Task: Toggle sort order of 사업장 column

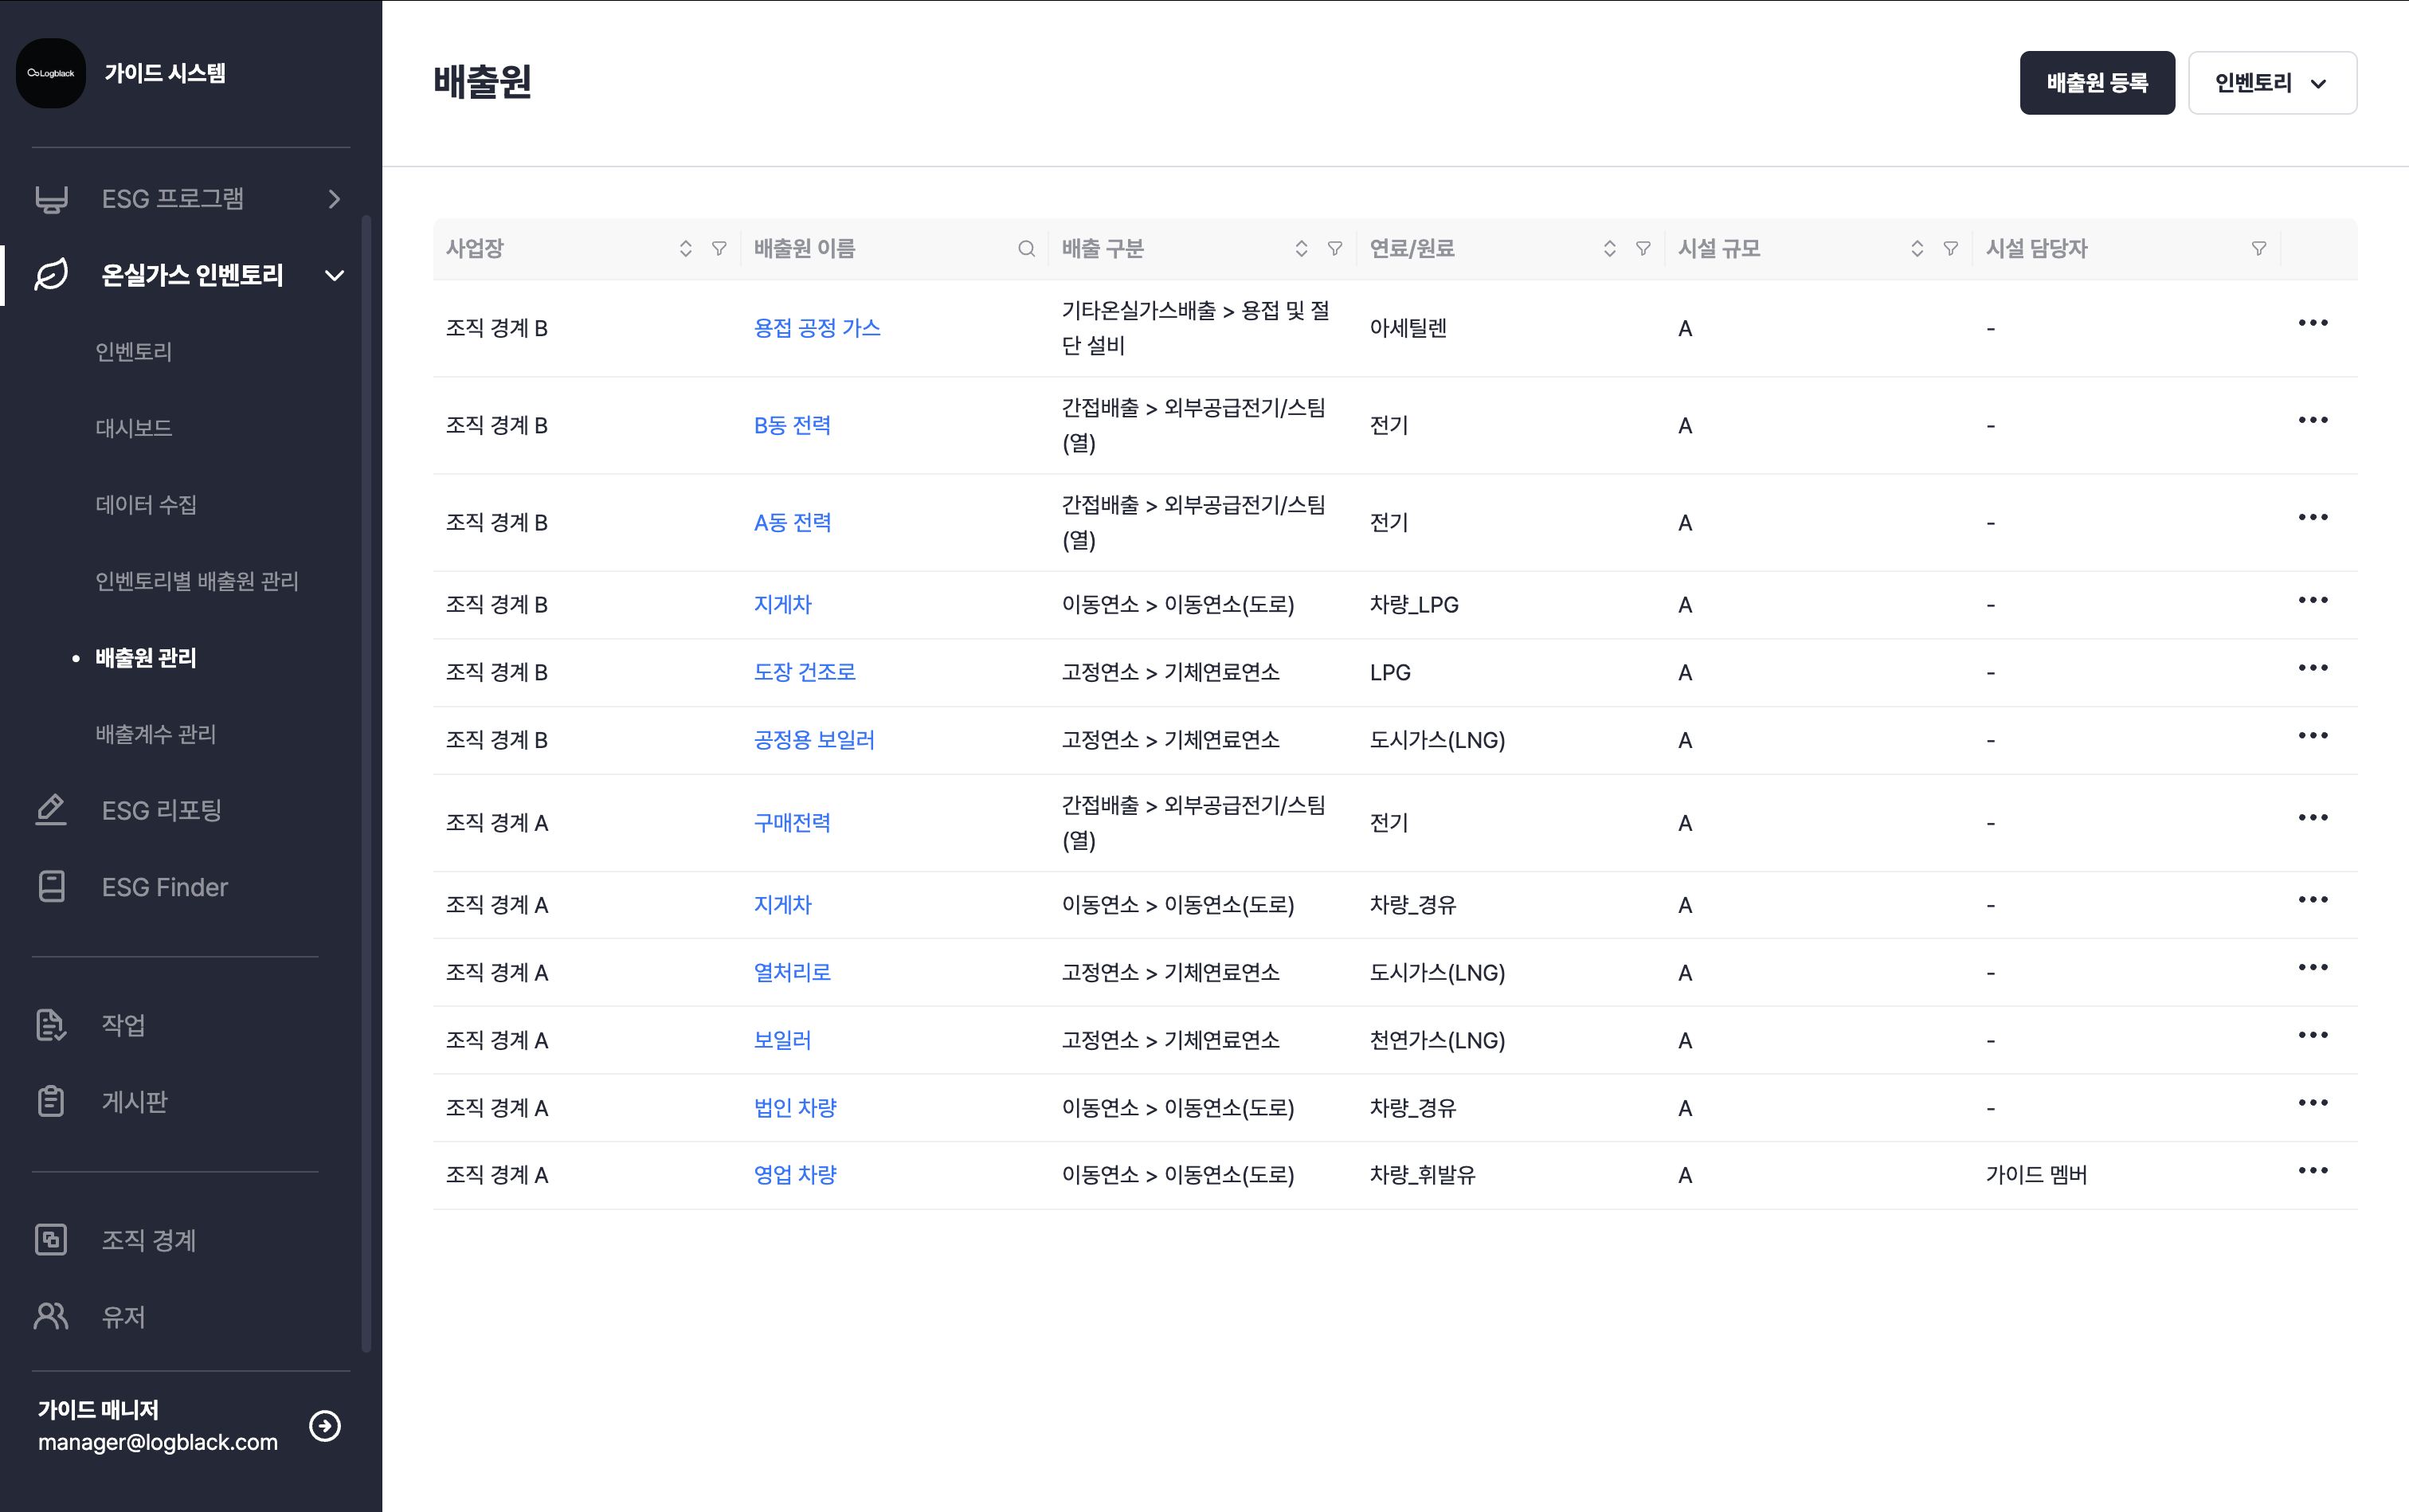Action: click(x=685, y=249)
